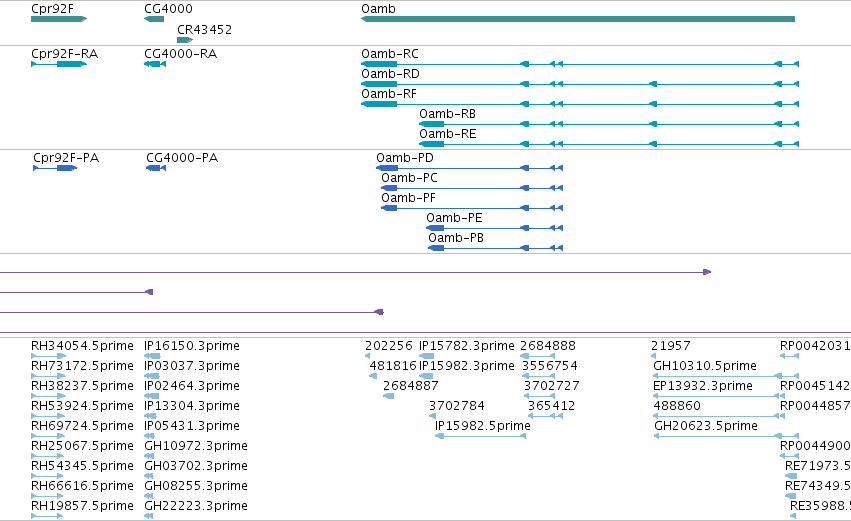
Task: Click EST RH19857.5prime label
Action: click(82, 506)
